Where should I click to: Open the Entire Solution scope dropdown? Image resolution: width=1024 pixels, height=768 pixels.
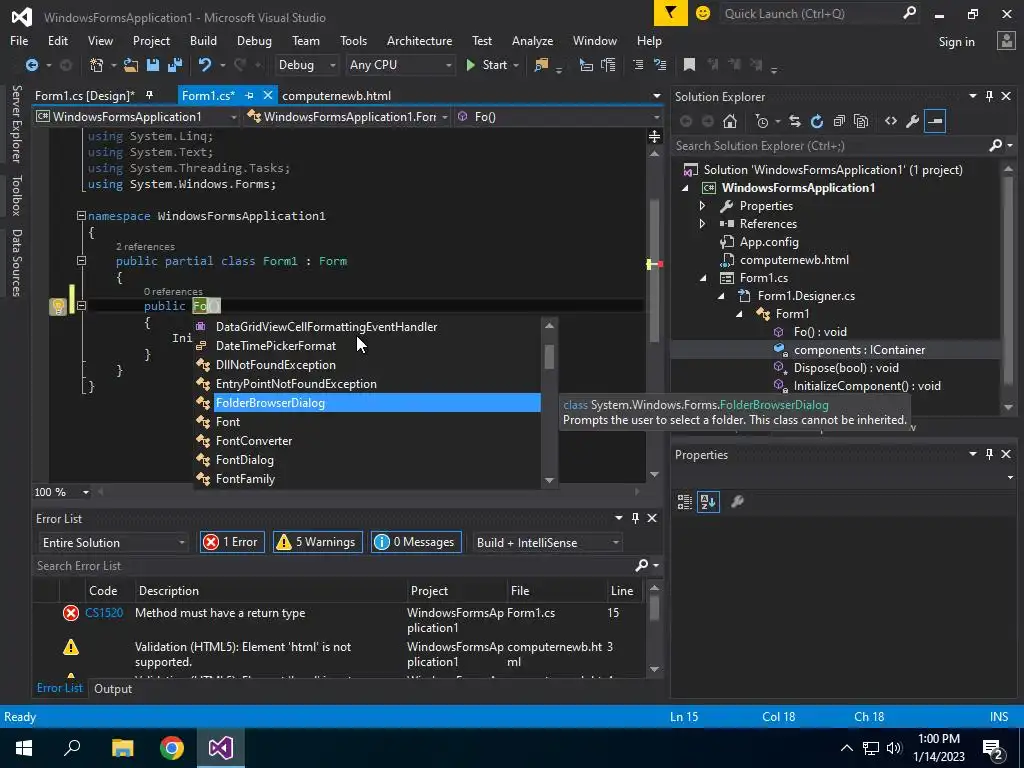click(114, 543)
